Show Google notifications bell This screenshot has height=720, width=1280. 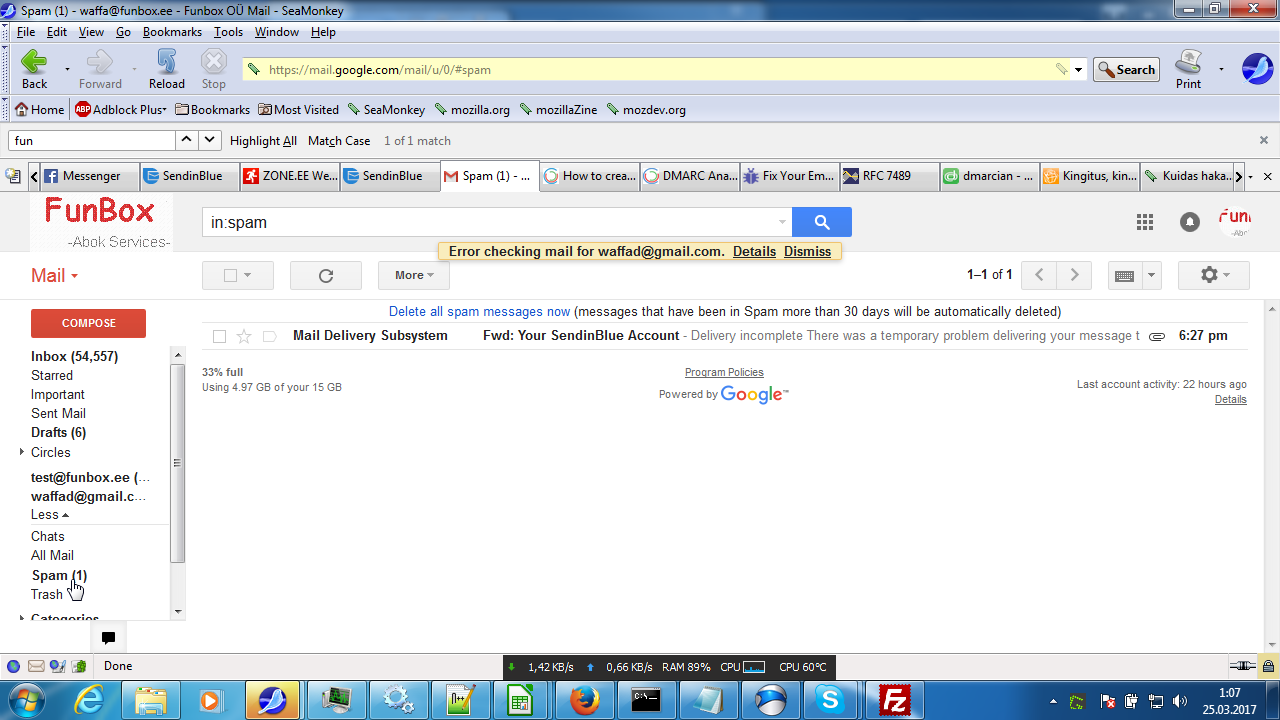click(x=1189, y=222)
